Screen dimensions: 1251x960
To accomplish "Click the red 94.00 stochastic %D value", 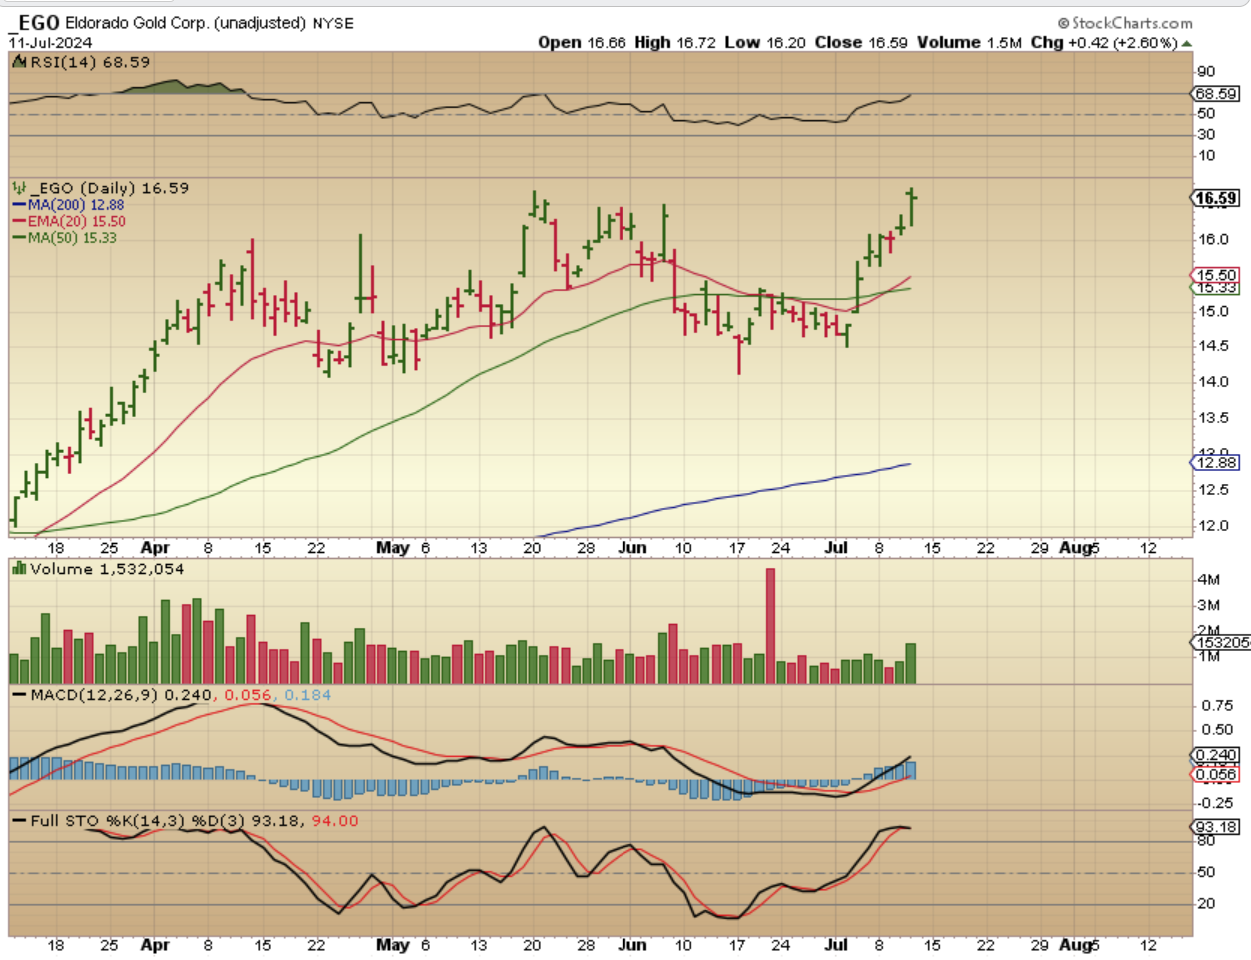I will pos(334,821).
